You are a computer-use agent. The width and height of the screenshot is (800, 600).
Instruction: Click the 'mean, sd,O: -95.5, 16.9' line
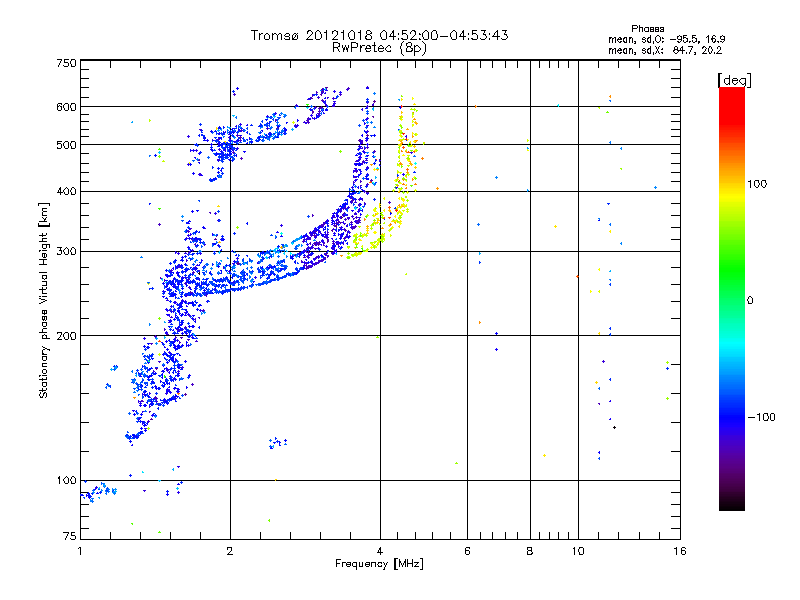click(x=666, y=39)
